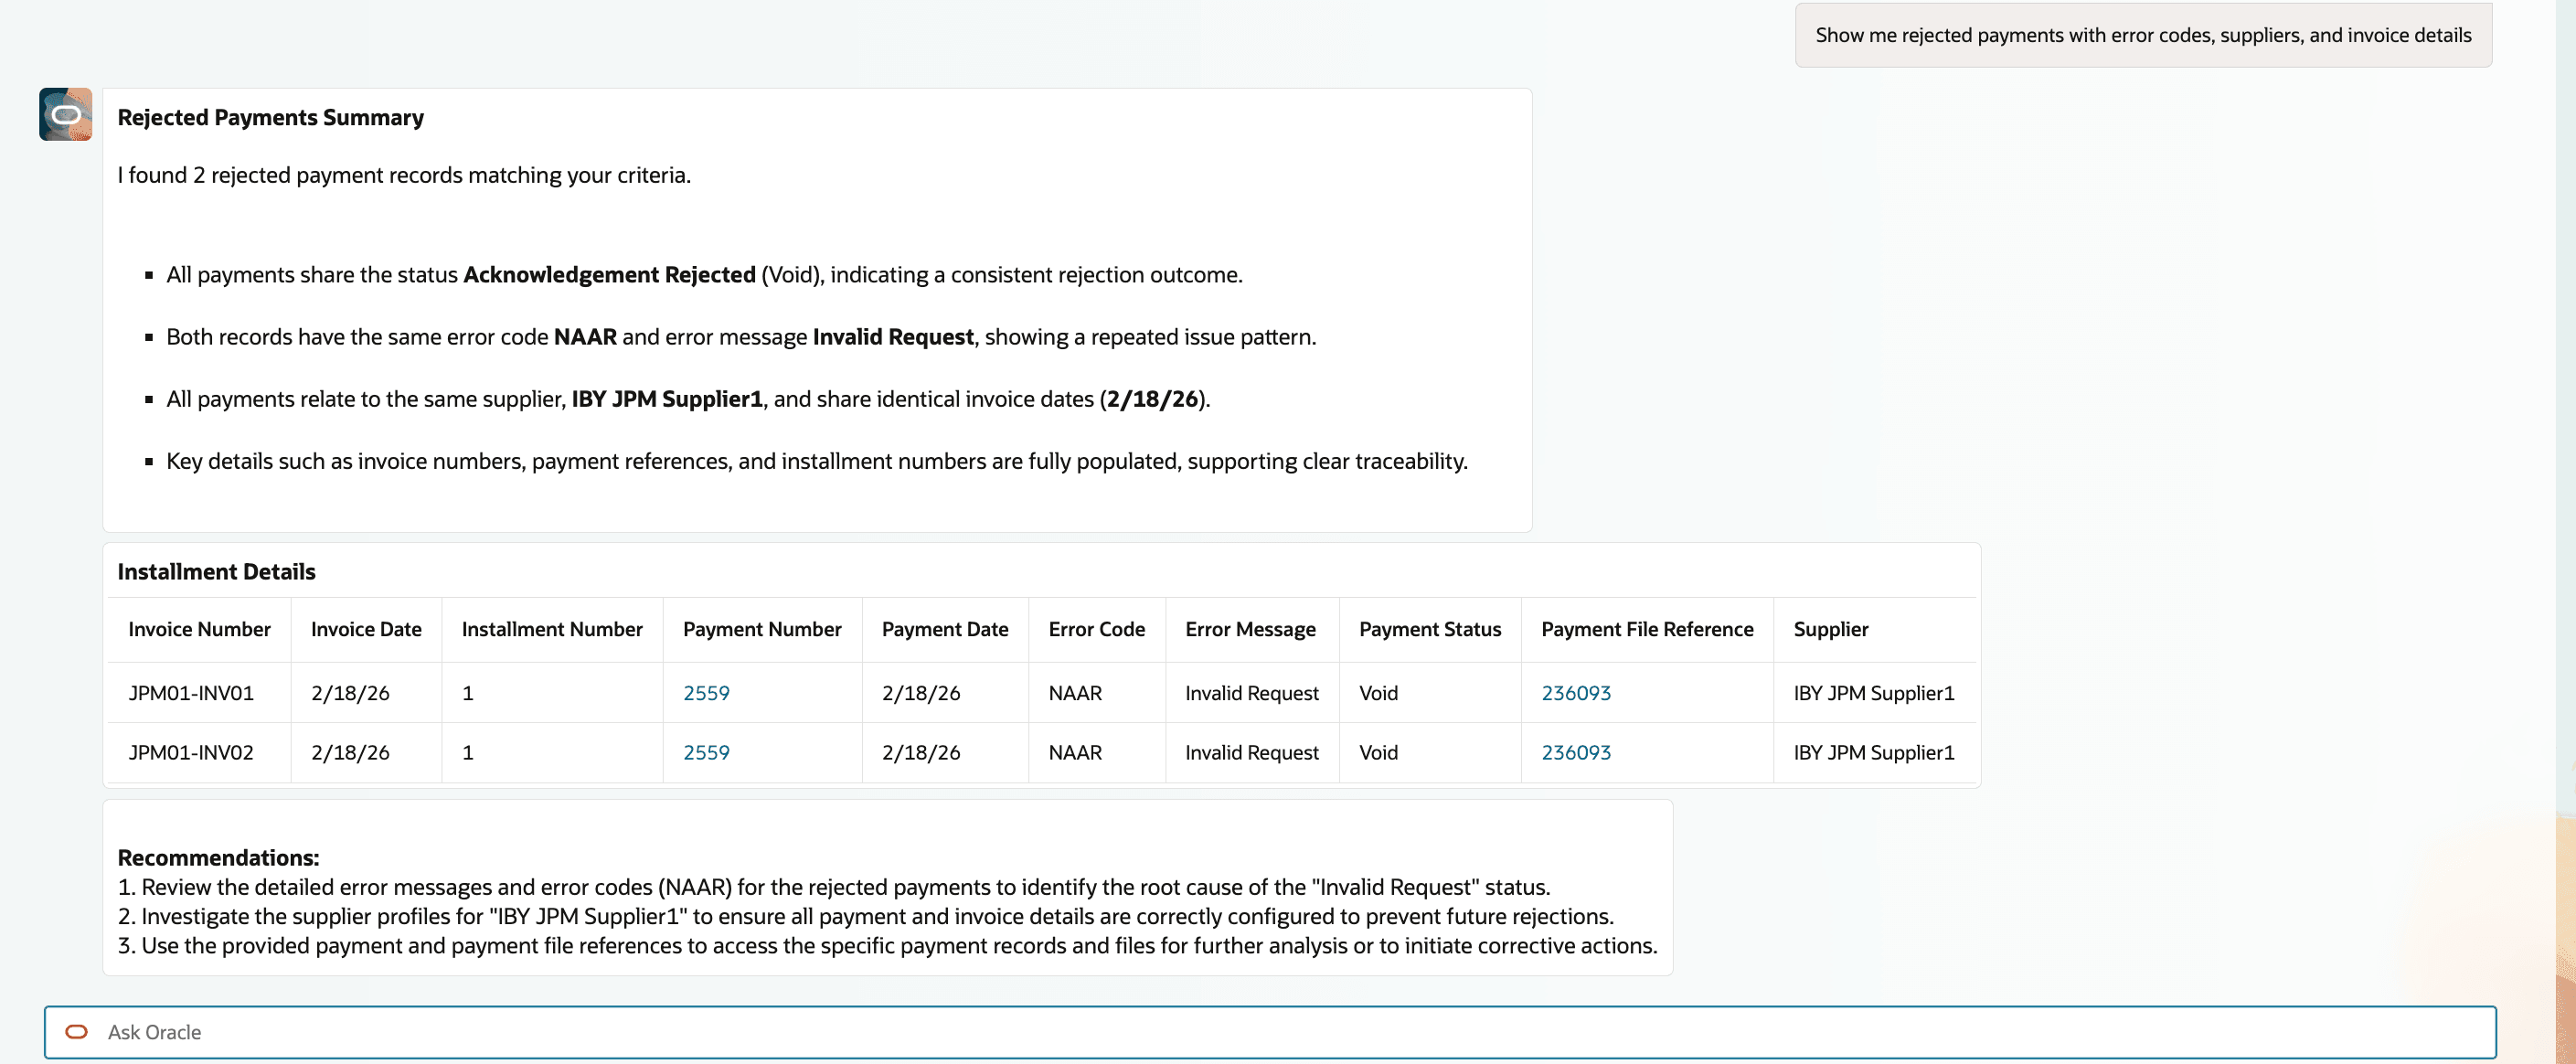The image size is (2576, 1064).
Task: Click installment number 1 in JPM01-INV01 row
Action: [x=467, y=692]
